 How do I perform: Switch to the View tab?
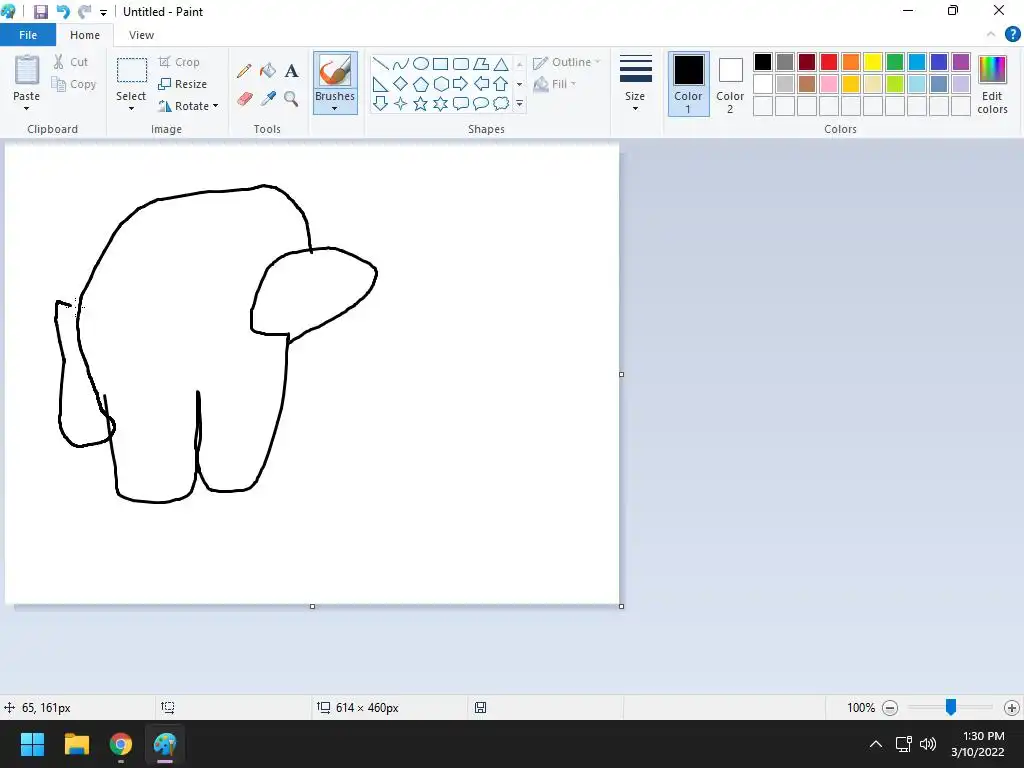tap(141, 35)
